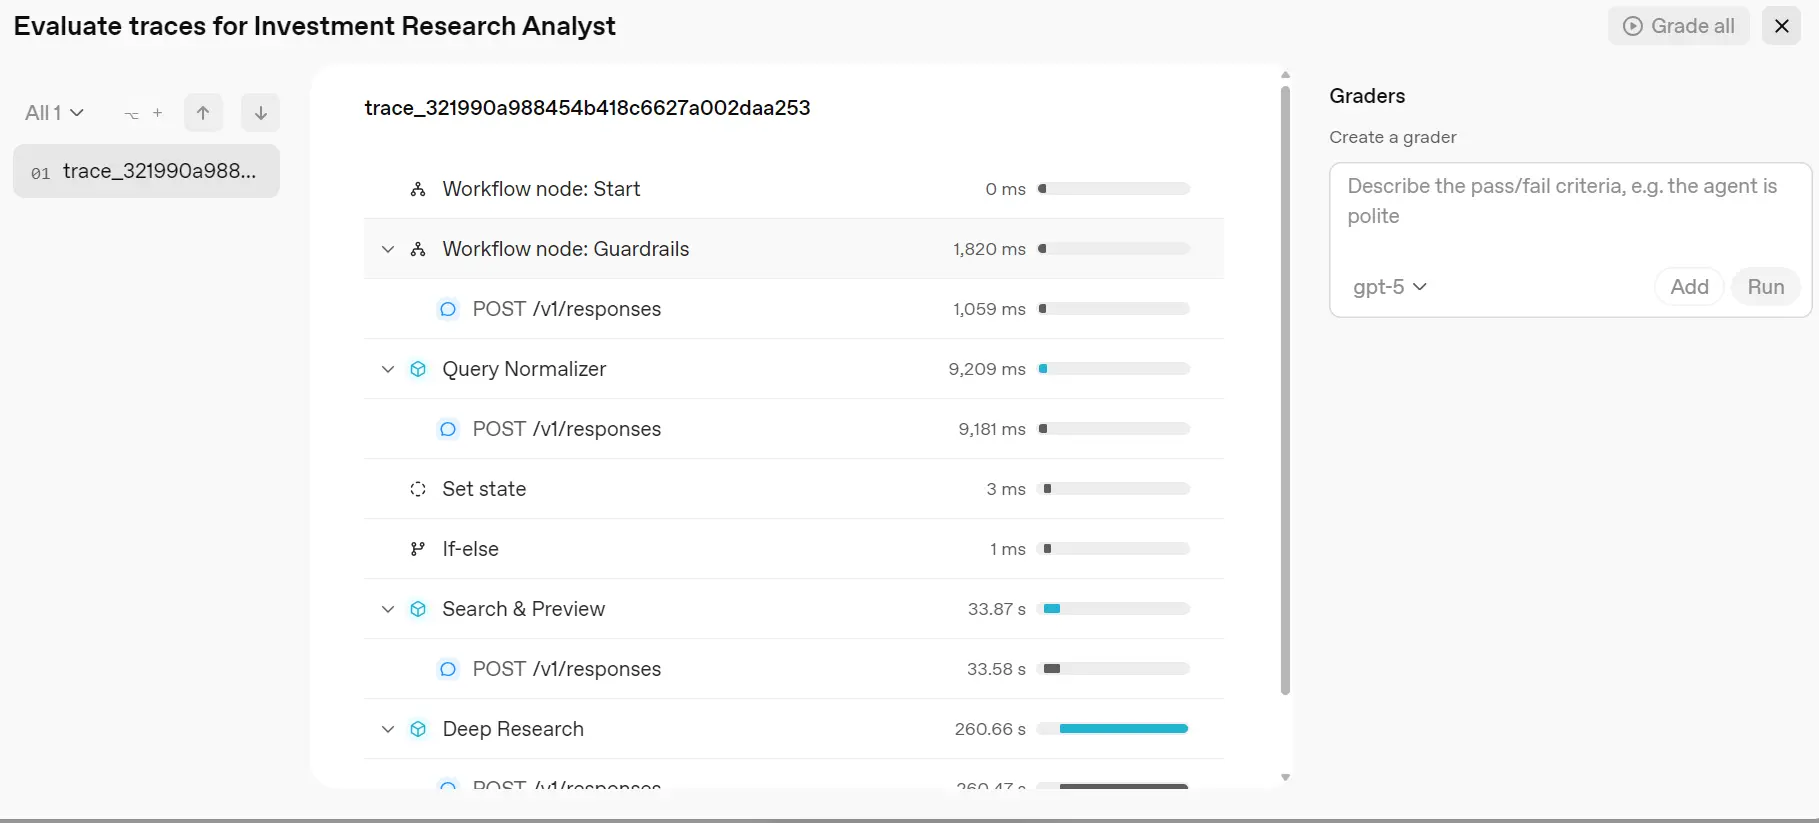Click the keyboard shortcut plus icon
Image resolution: width=1819 pixels, height=823 pixels.
(x=157, y=113)
